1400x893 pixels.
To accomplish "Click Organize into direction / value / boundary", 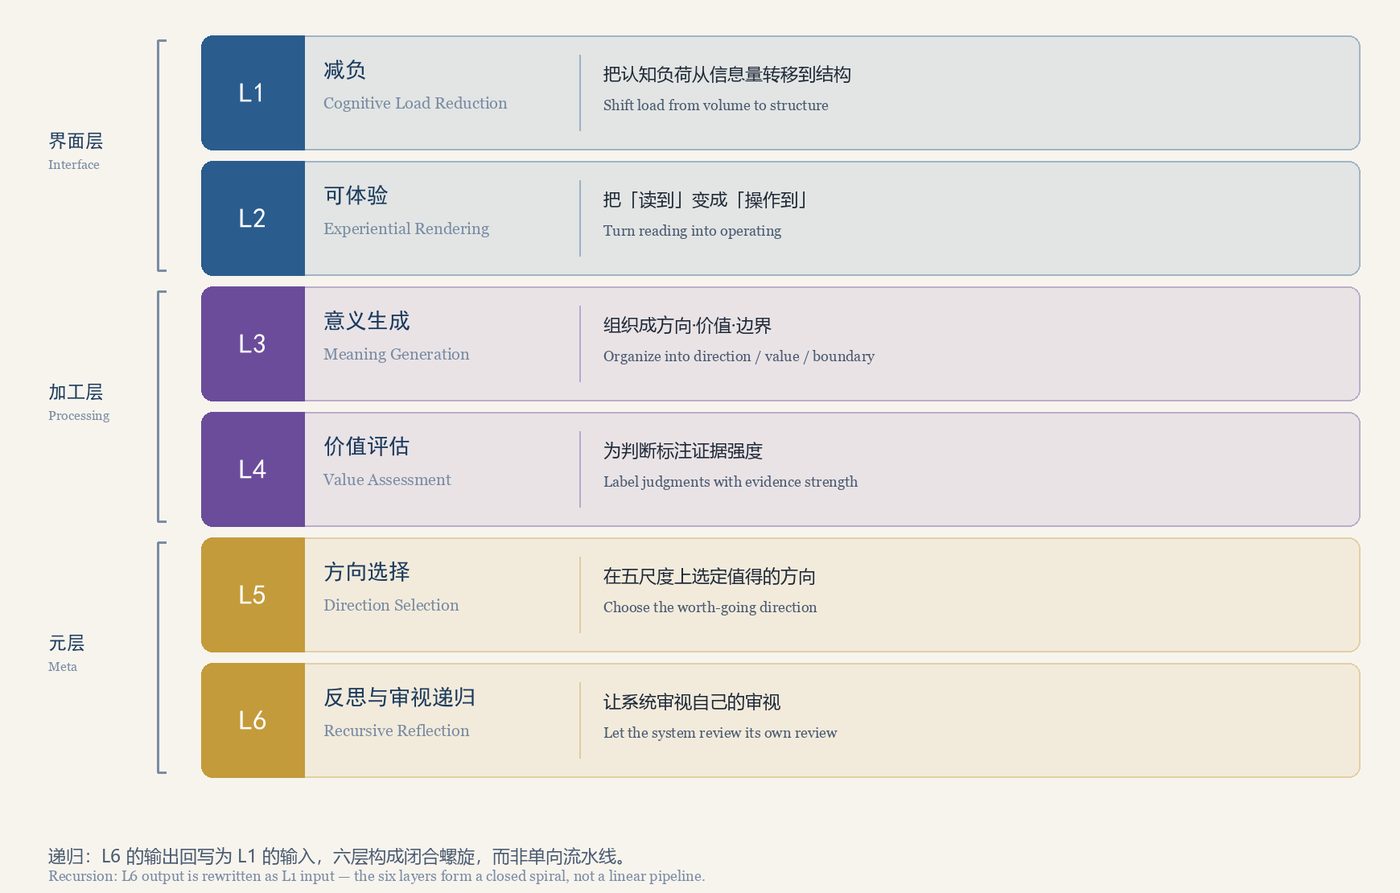I will click(x=739, y=356).
